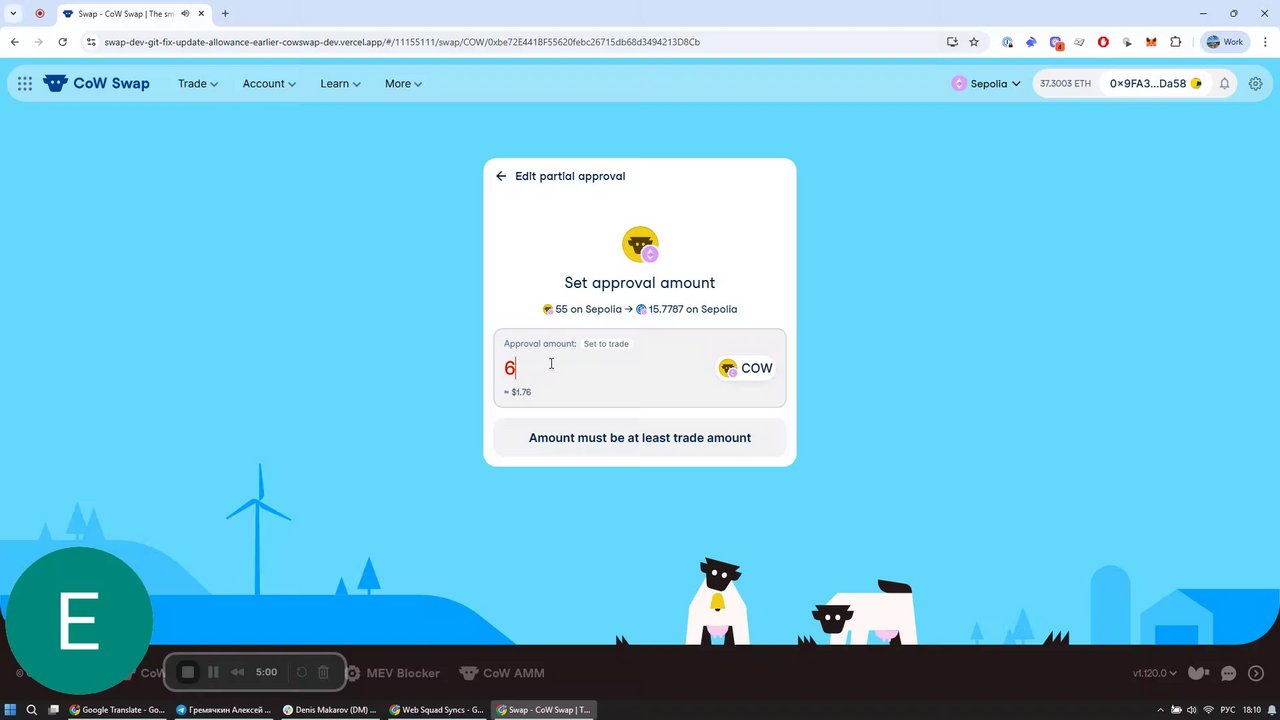Open the Learn dropdown menu

coord(340,84)
